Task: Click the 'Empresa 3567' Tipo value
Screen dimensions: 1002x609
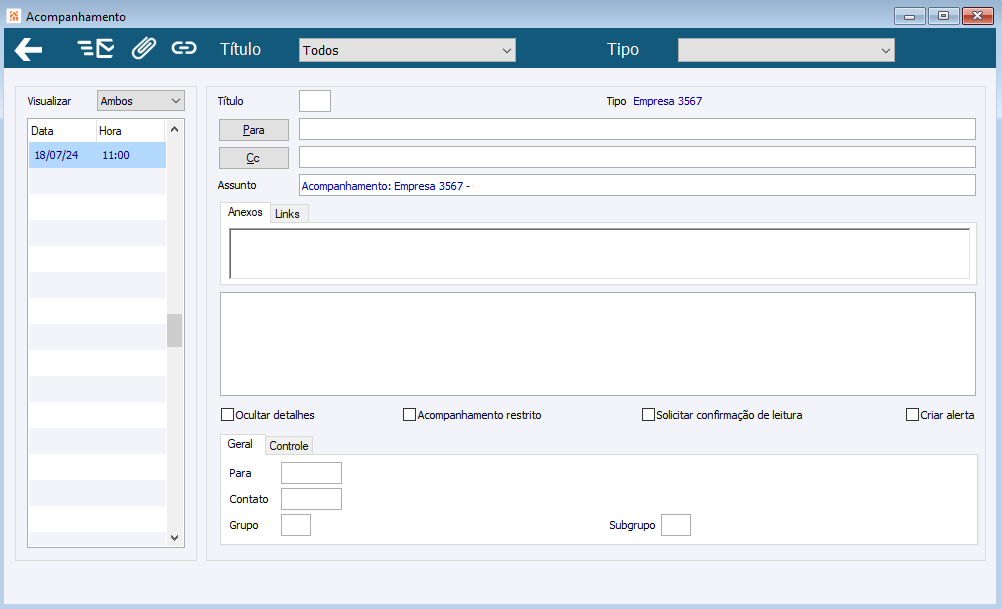Action: tap(667, 101)
